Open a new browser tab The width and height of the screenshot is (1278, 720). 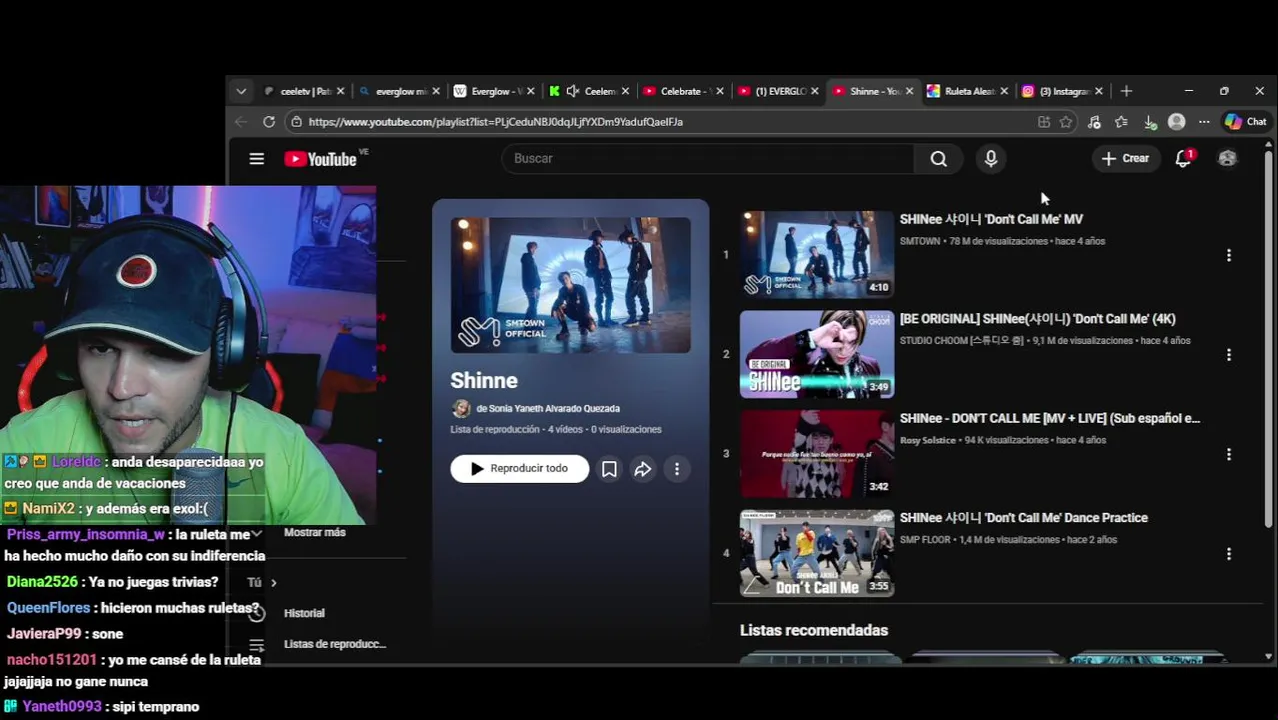tap(1126, 91)
